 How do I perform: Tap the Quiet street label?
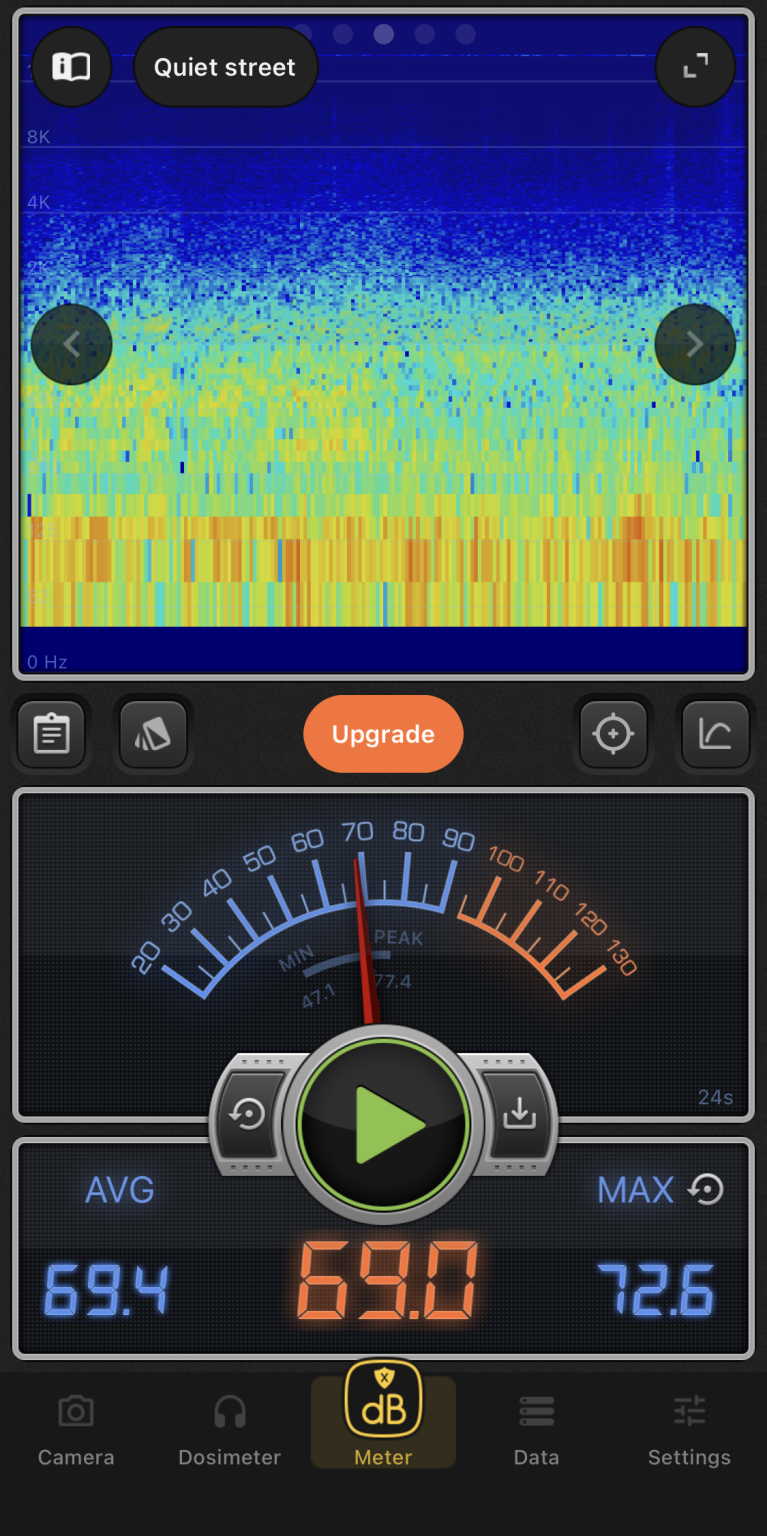(225, 67)
